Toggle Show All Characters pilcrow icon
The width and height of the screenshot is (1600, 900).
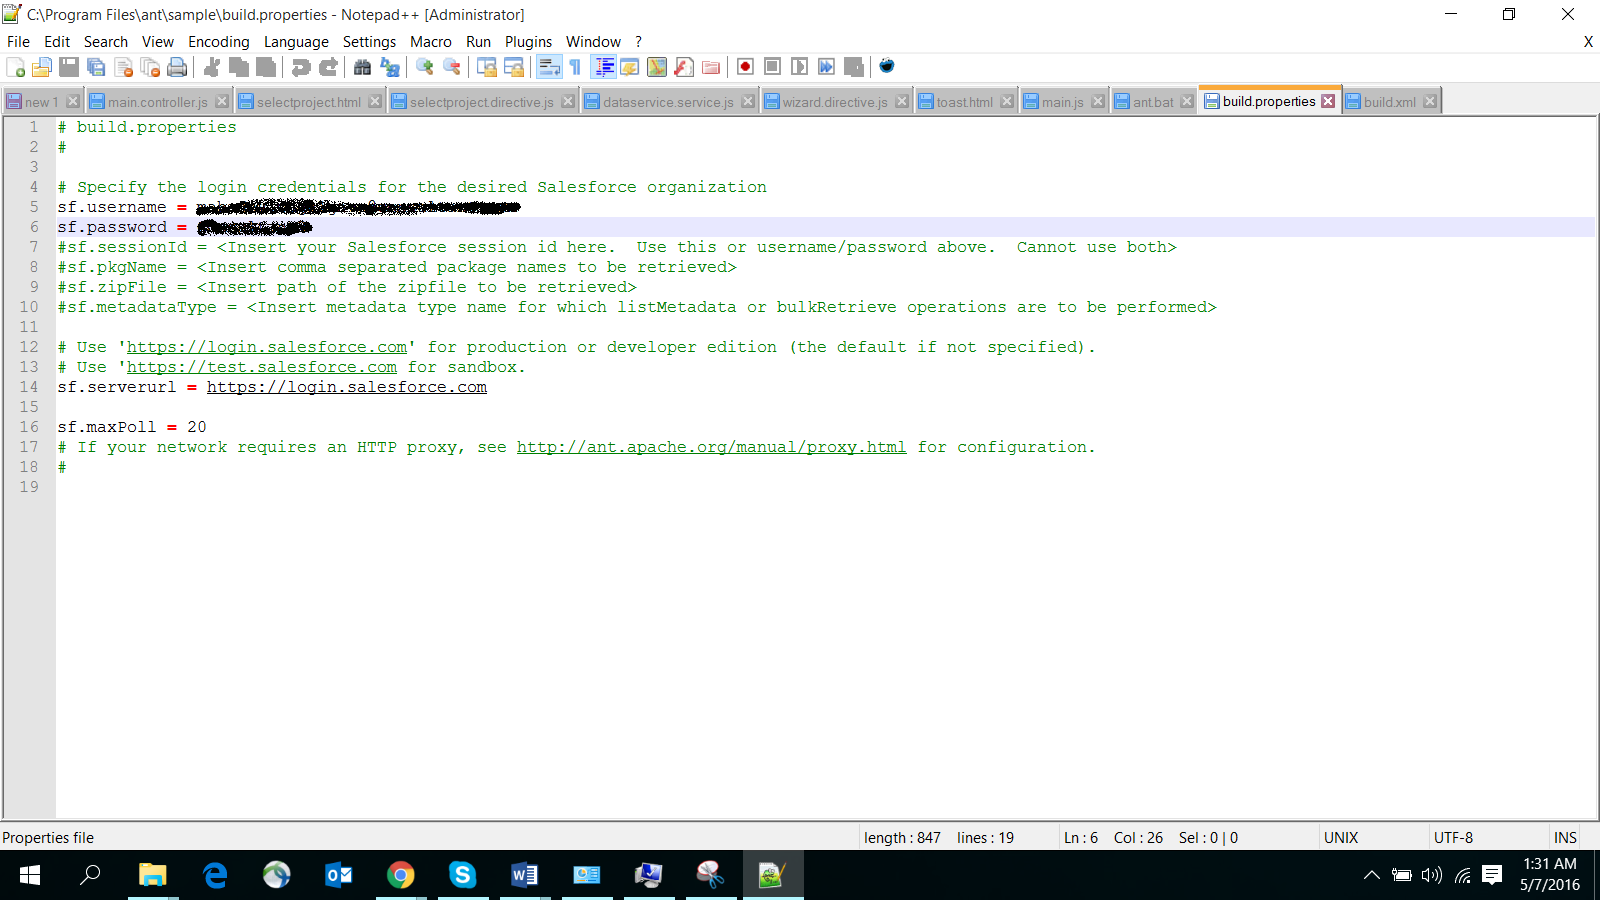tap(575, 67)
